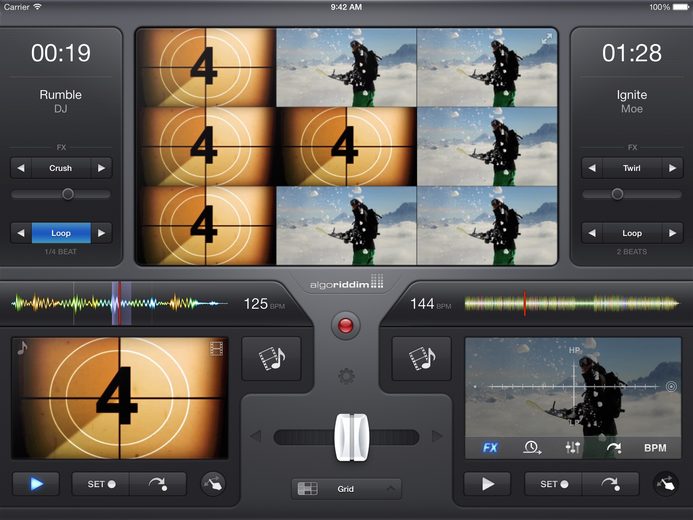This screenshot has width=693, height=520.
Task: Toggle touch scratch mode on right deck
Action: pos(666,484)
